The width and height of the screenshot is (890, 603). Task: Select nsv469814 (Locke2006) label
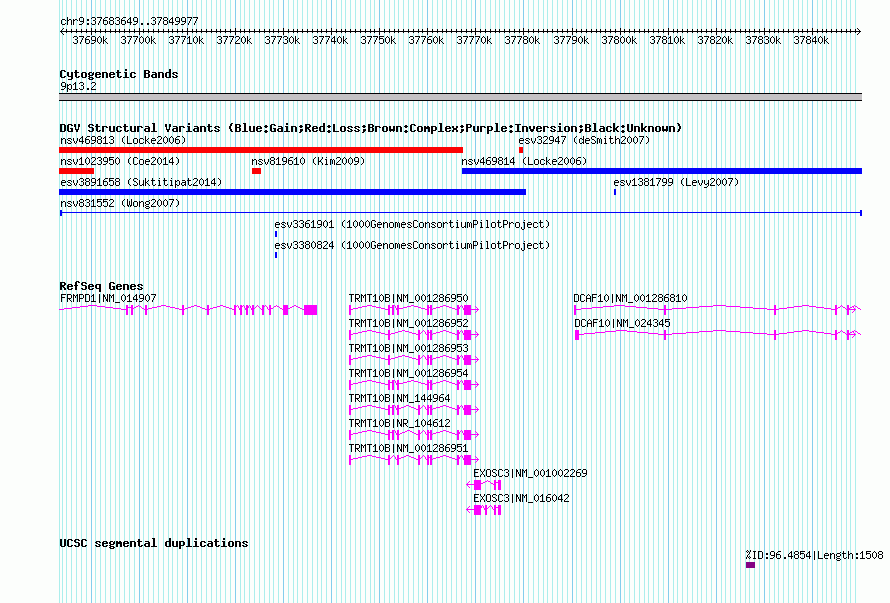[524, 161]
